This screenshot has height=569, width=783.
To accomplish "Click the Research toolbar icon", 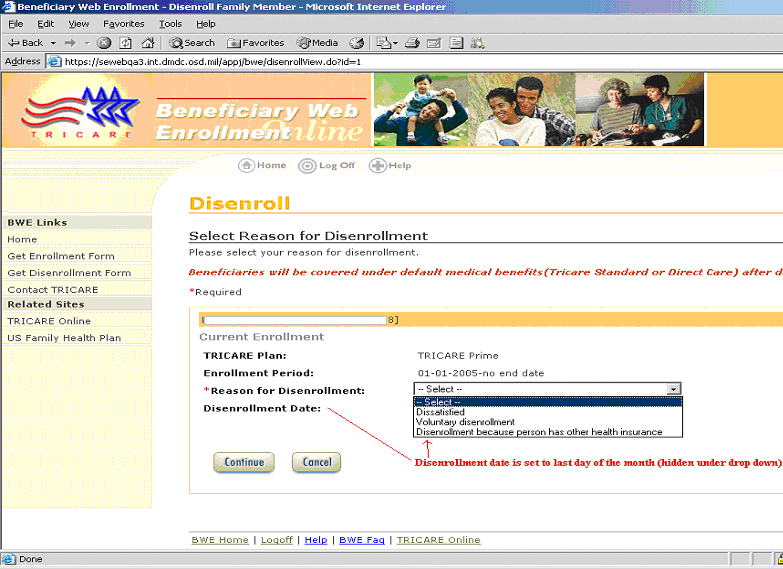I will coord(477,43).
